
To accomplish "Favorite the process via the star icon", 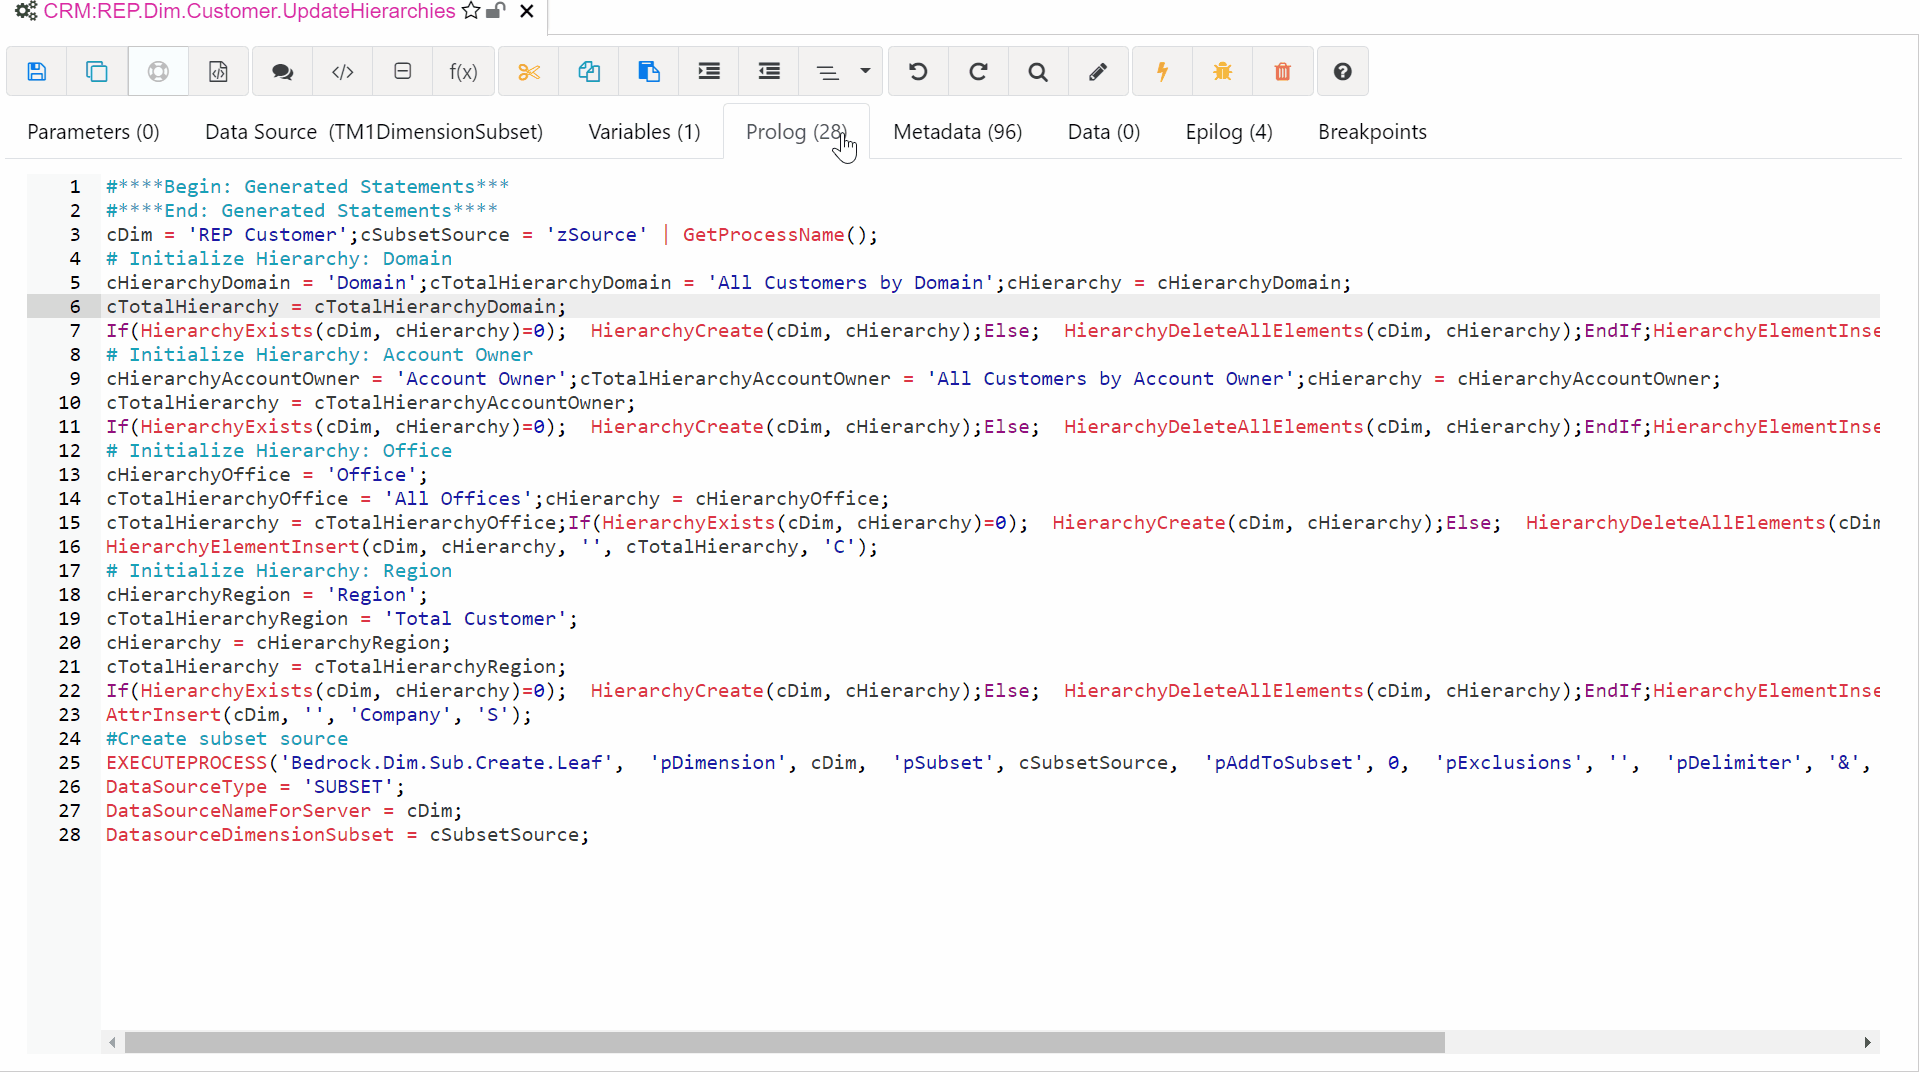I will (x=470, y=11).
